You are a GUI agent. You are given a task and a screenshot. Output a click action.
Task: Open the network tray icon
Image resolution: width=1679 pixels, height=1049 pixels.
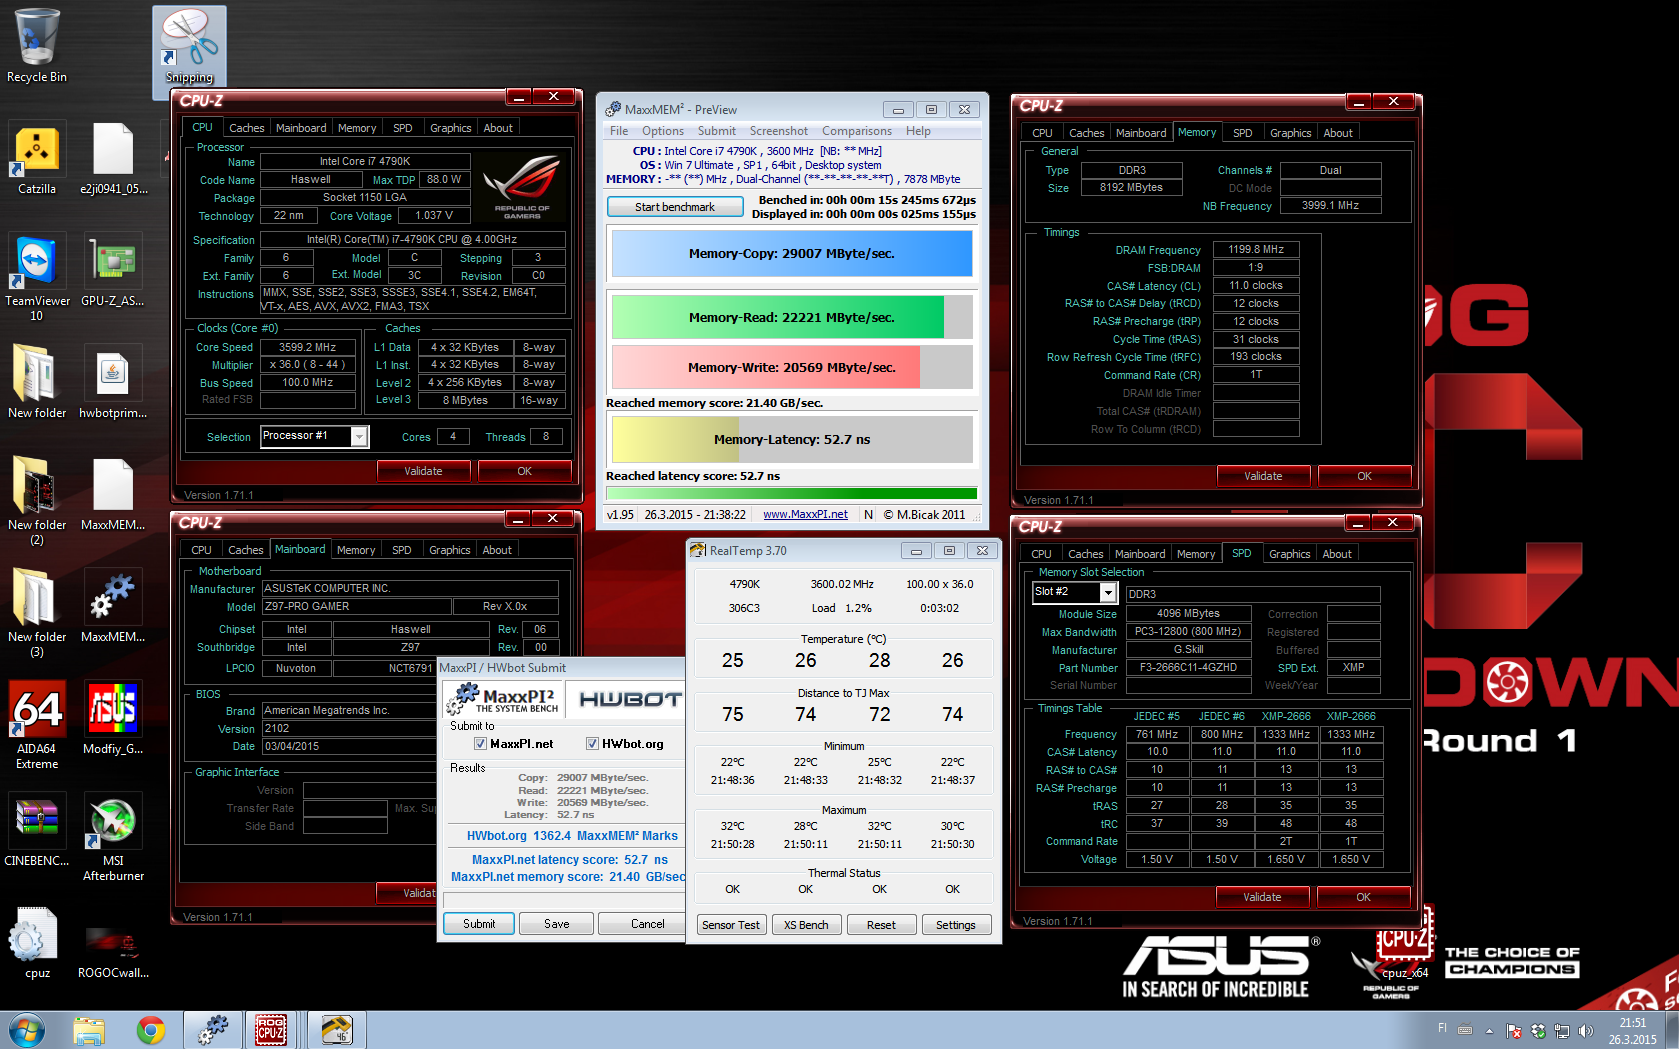(x=1561, y=1030)
